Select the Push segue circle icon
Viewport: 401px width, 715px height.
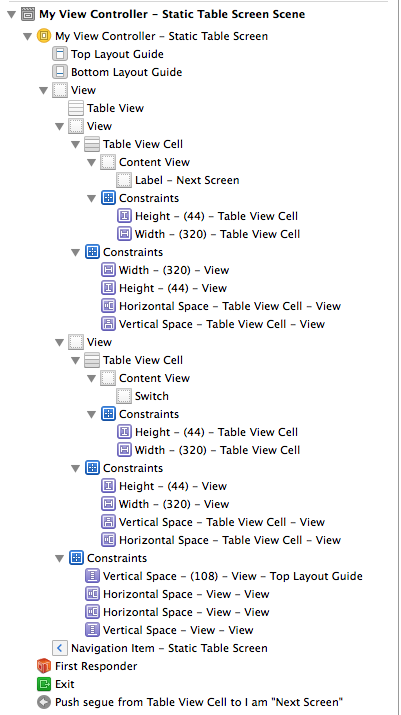click(x=44, y=702)
